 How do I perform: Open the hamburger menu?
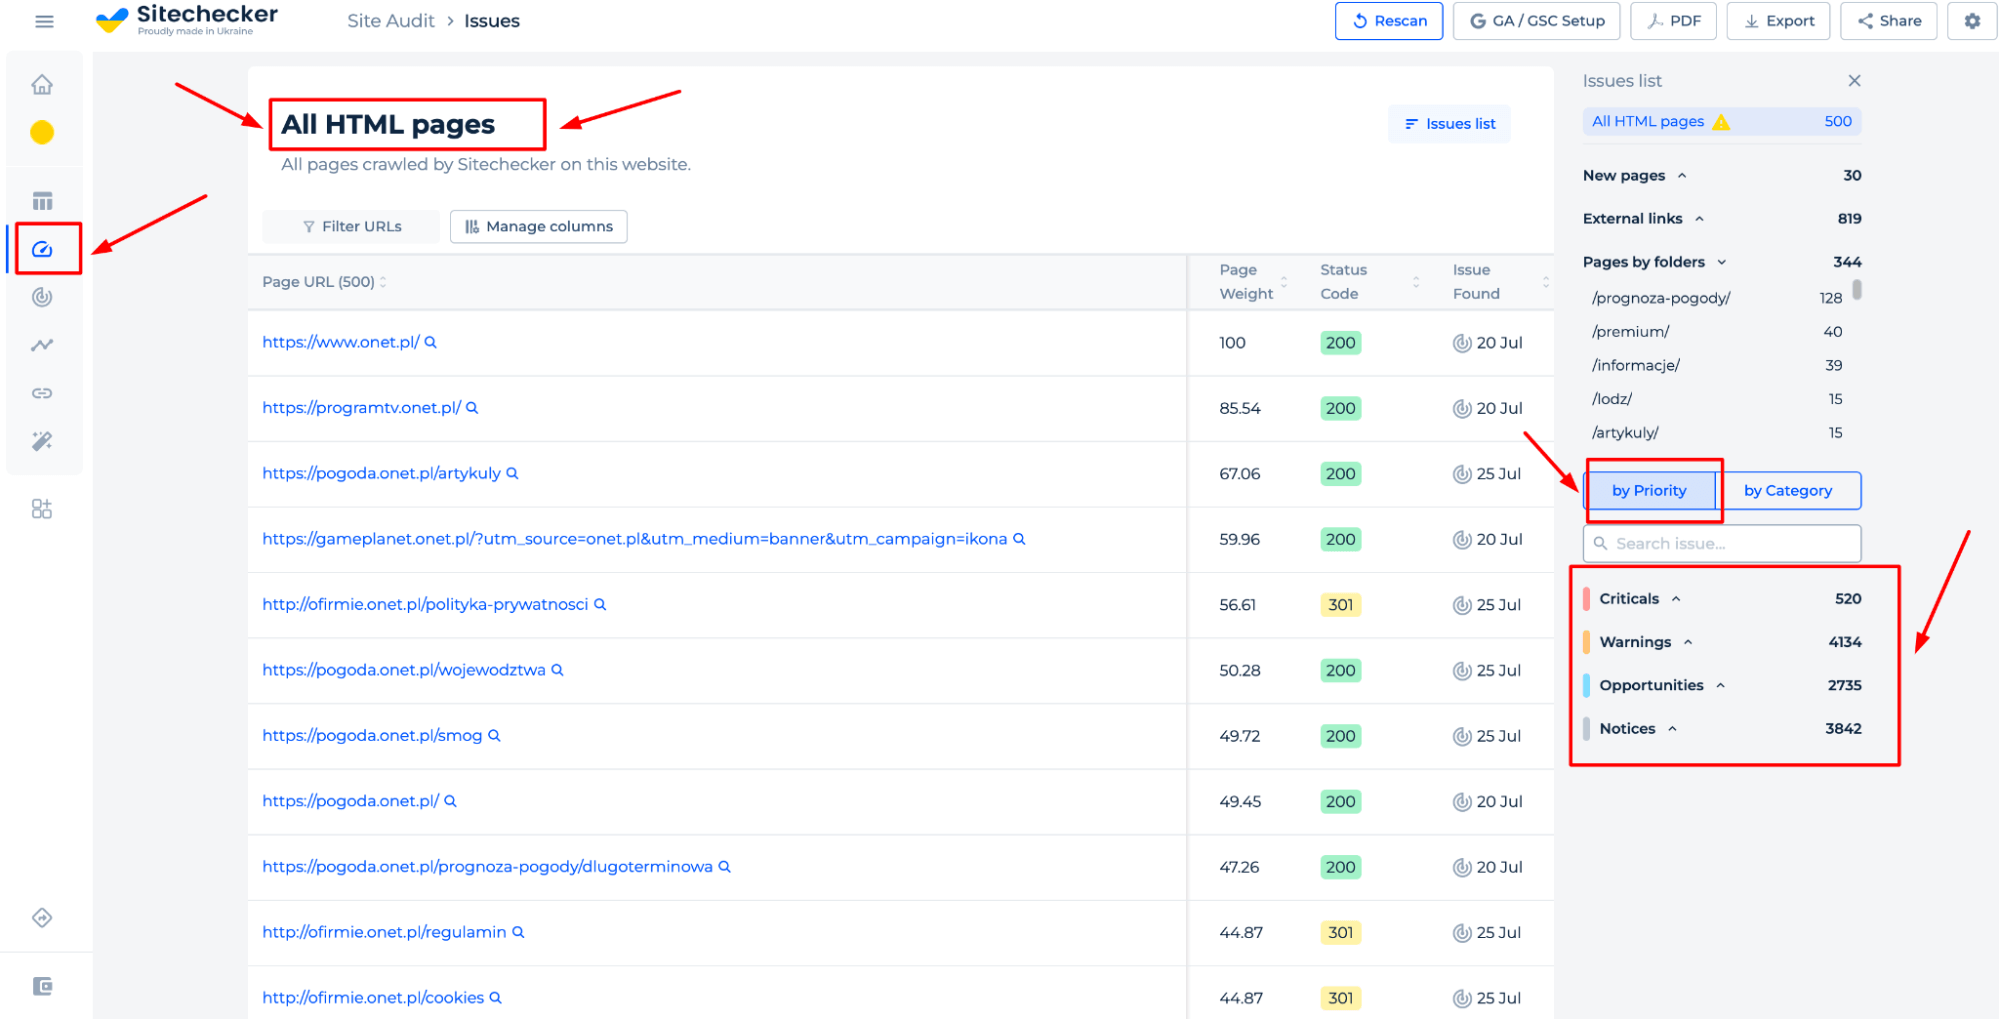[x=44, y=21]
